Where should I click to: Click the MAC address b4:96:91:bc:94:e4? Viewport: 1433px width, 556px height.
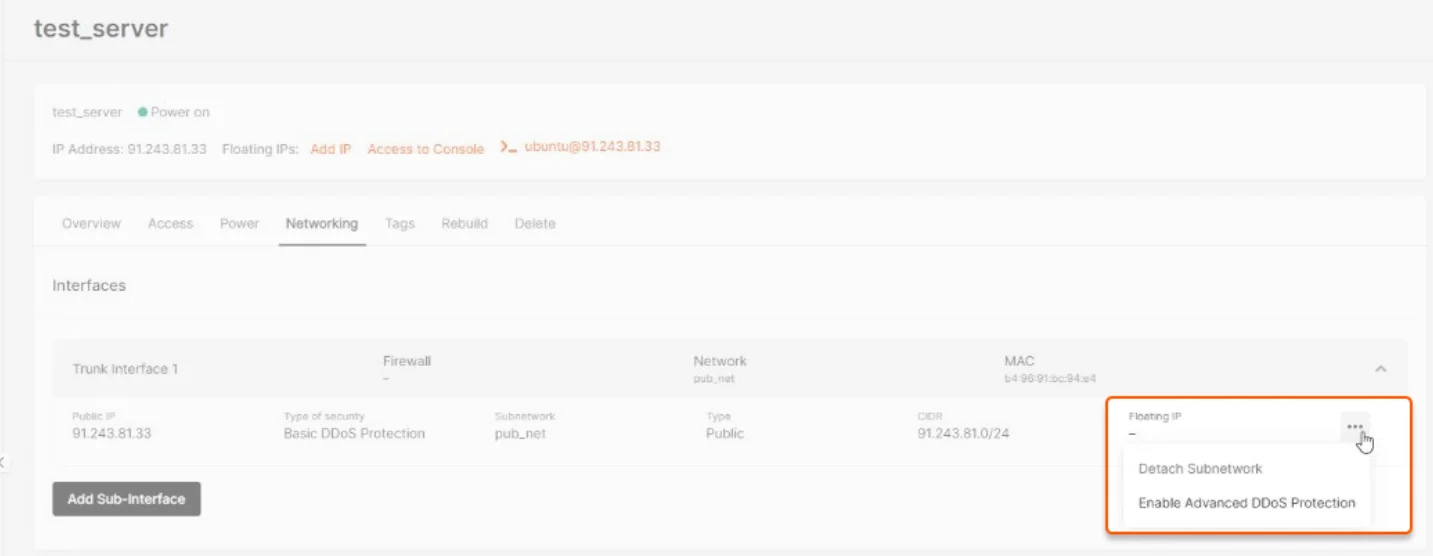click(x=1050, y=380)
